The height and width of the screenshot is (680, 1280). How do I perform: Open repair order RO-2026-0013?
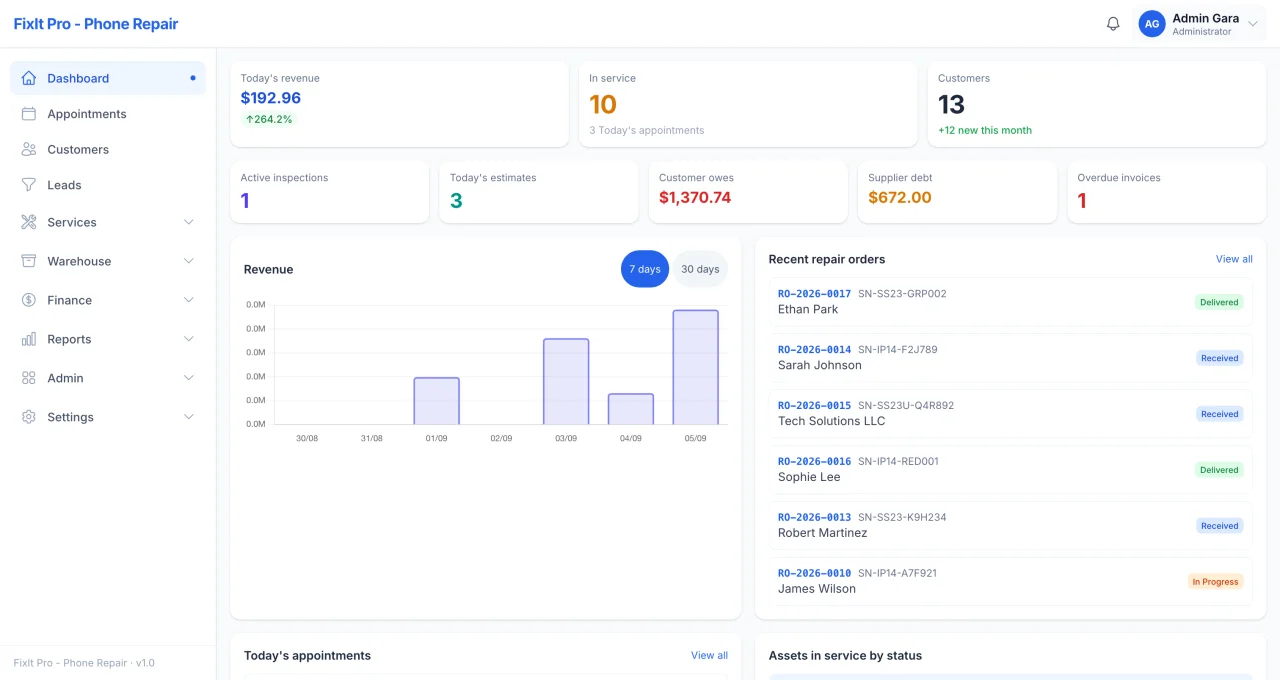tap(814, 518)
